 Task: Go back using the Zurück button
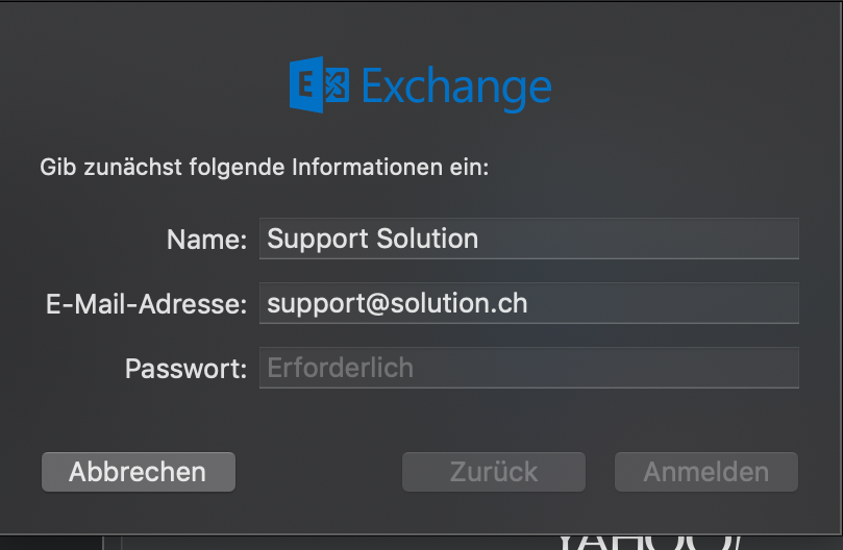point(494,472)
